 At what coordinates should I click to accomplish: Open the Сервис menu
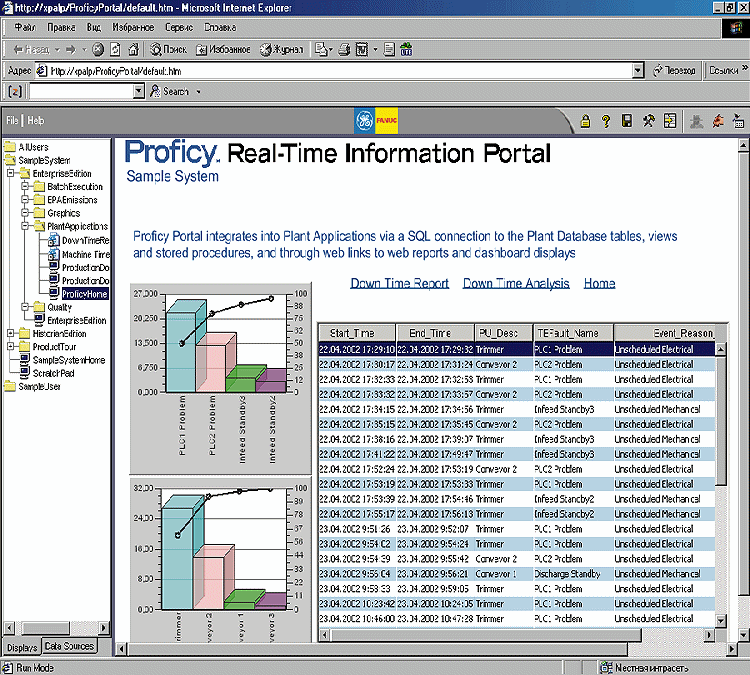179,27
